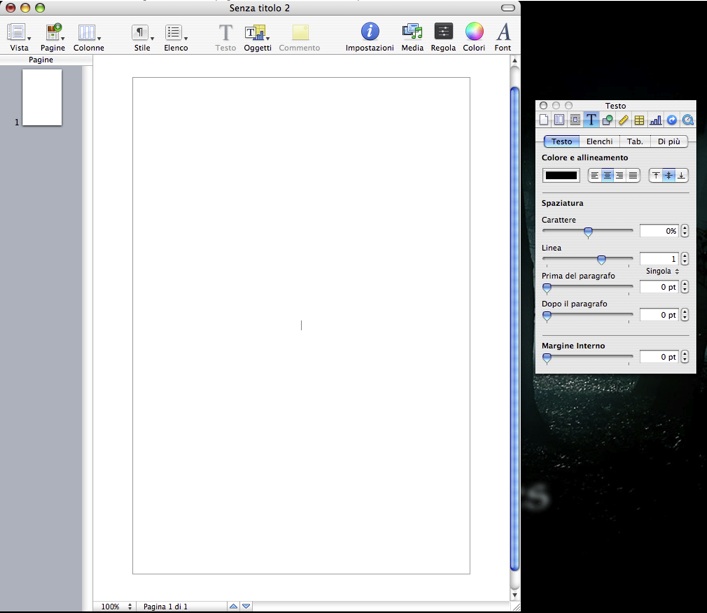Open the Table inspector grid icon
This screenshot has height=613, width=707.
[x=639, y=120]
